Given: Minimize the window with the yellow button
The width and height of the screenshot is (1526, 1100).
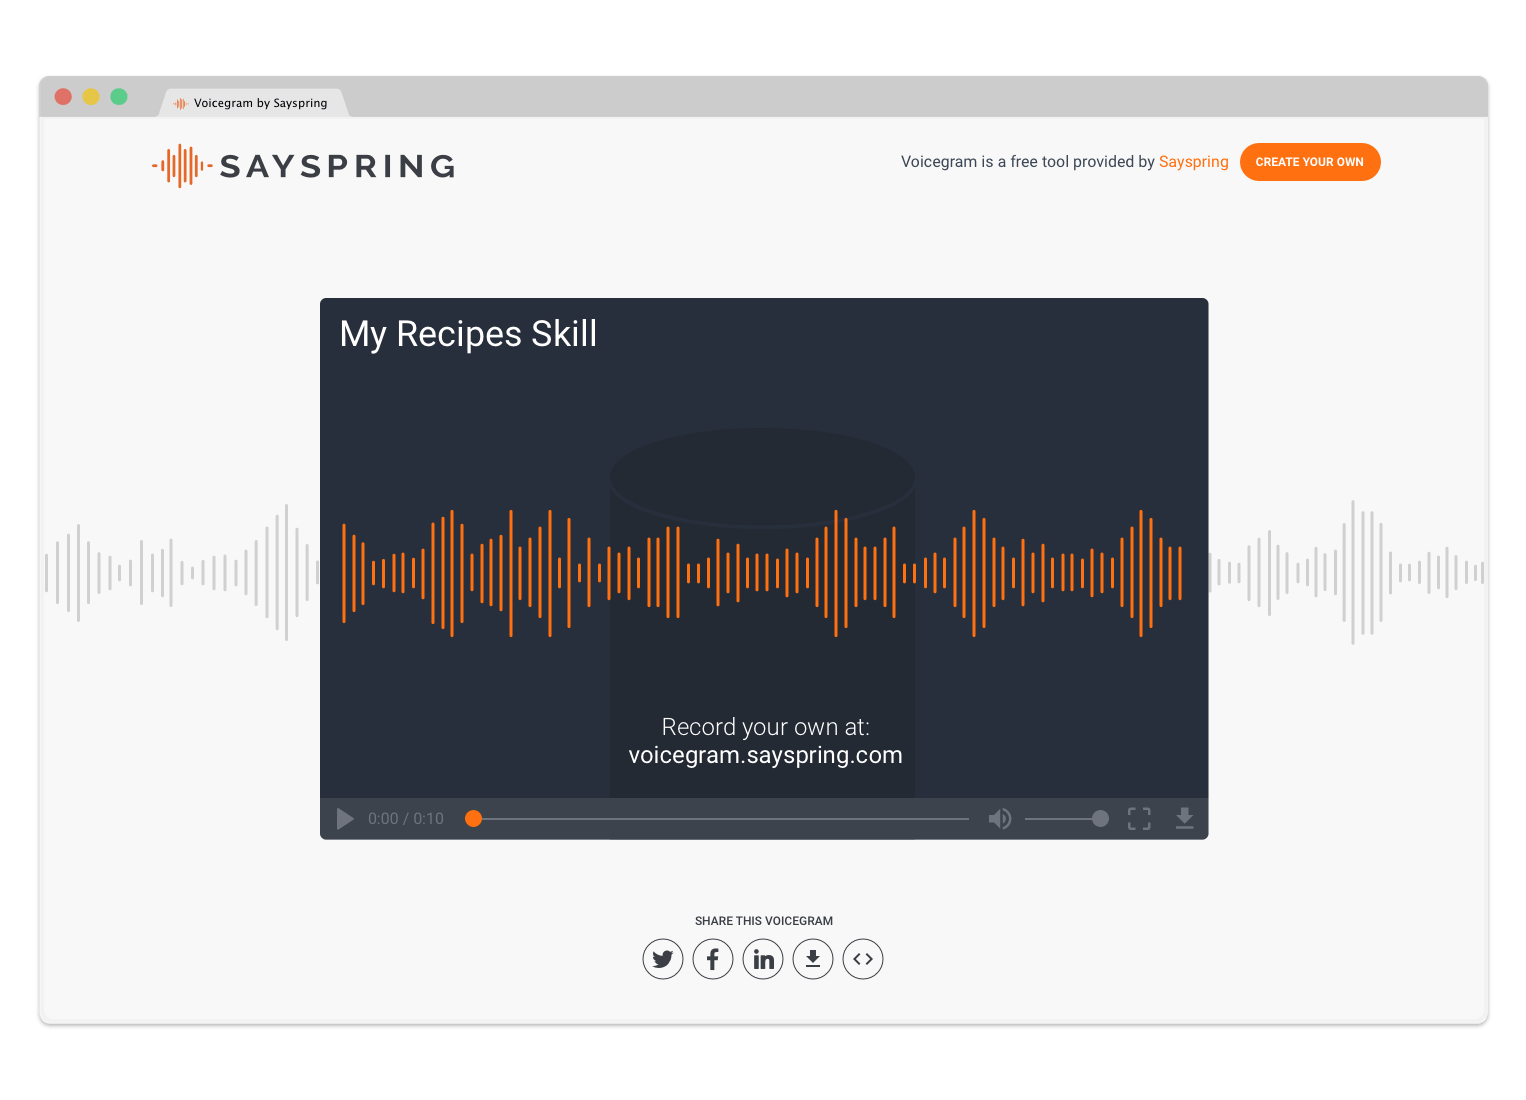Looking at the screenshot, I should 91,97.
